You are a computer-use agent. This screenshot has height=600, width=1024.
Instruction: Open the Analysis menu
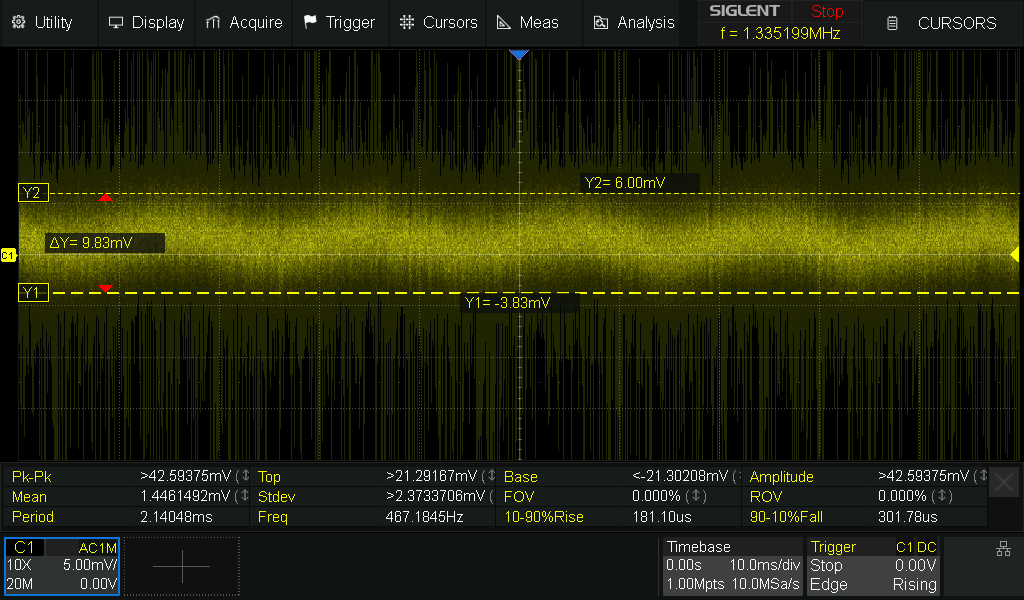[634, 22]
